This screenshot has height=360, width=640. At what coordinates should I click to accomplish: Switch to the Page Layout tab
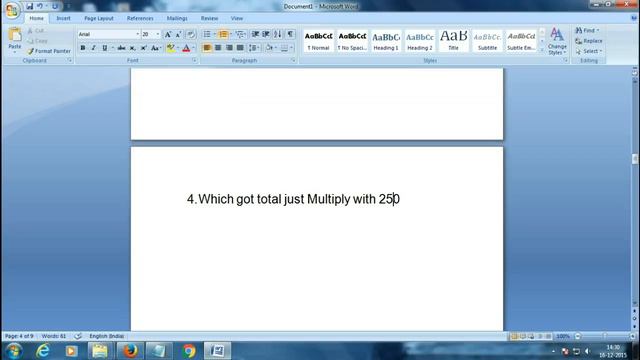(99, 18)
